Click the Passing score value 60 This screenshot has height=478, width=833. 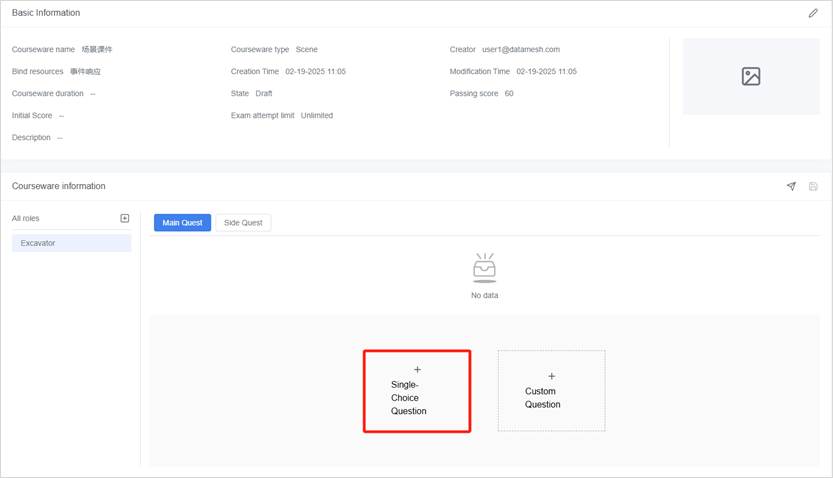[x=509, y=93]
